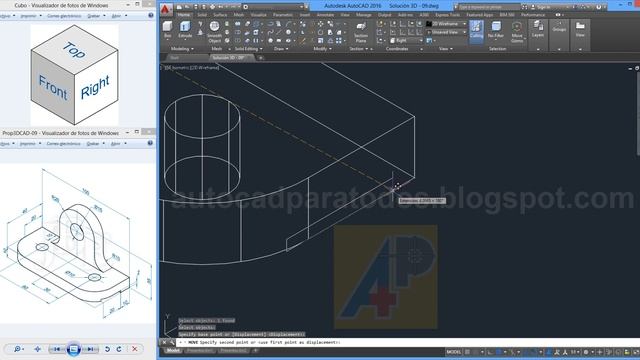Image resolution: width=640 pixels, height=360 pixels.
Task: Play slideshow in photo viewer
Action: 73,349
